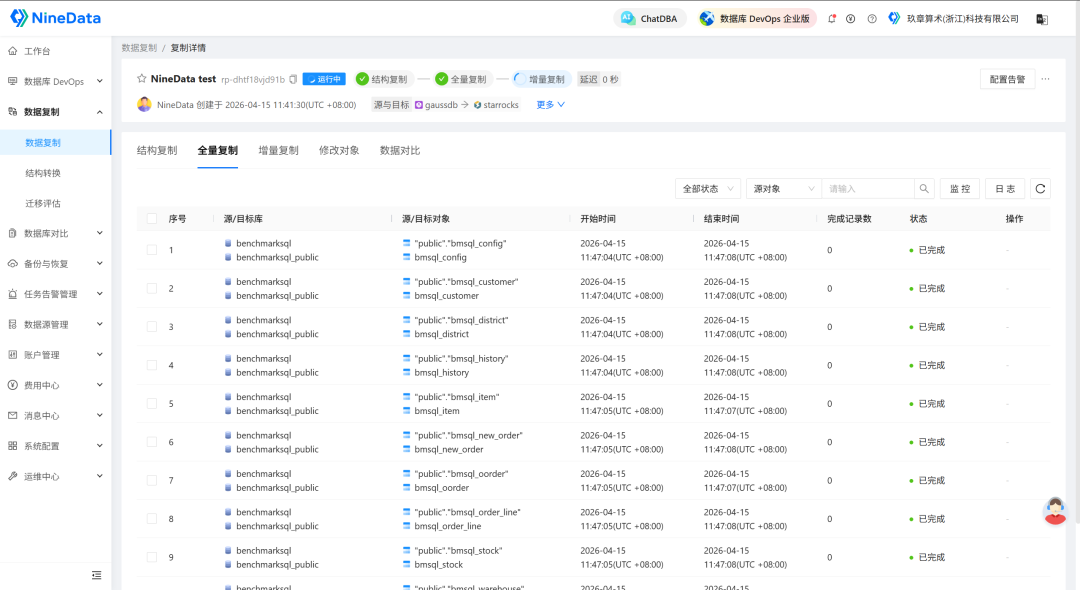Focus the 请输入 search input field
This screenshot has height=590, width=1080.
(867, 188)
